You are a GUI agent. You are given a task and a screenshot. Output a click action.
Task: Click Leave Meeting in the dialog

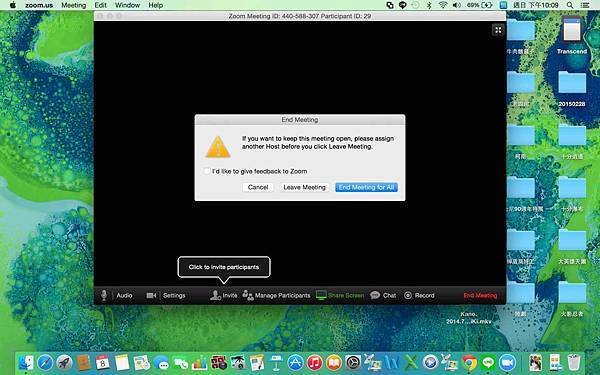click(x=305, y=187)
